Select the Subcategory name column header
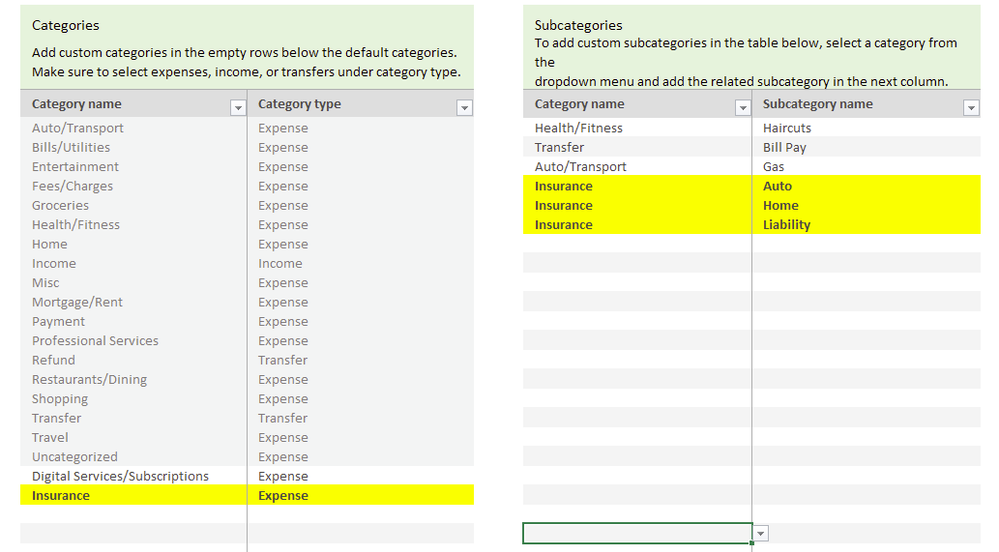The image size is (999, 552). (x=866, y=104)
